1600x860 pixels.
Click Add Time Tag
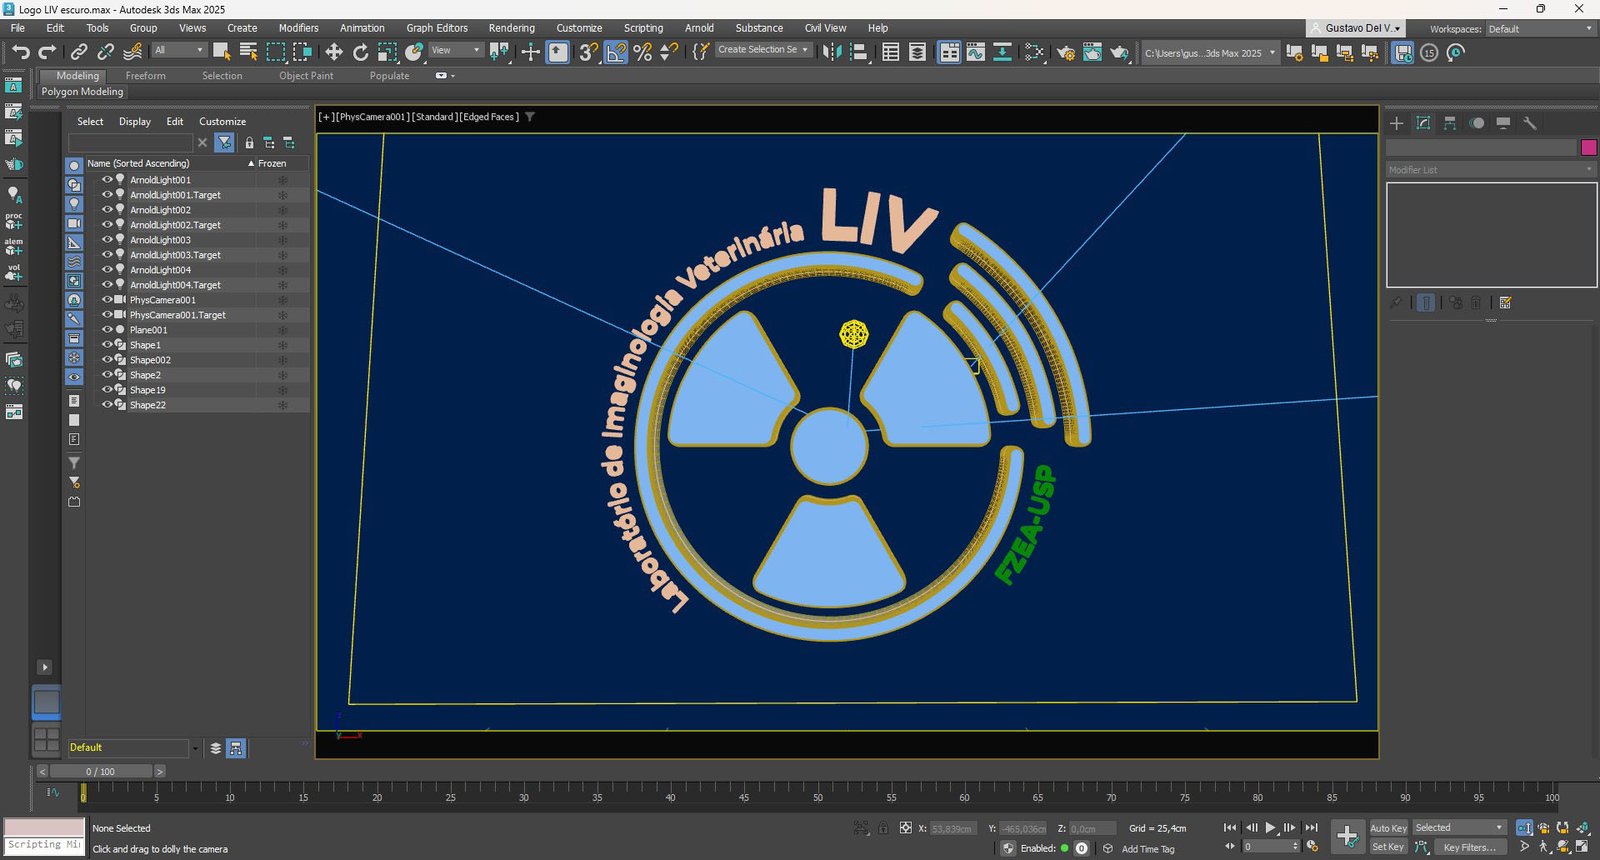pos(1148,849)
